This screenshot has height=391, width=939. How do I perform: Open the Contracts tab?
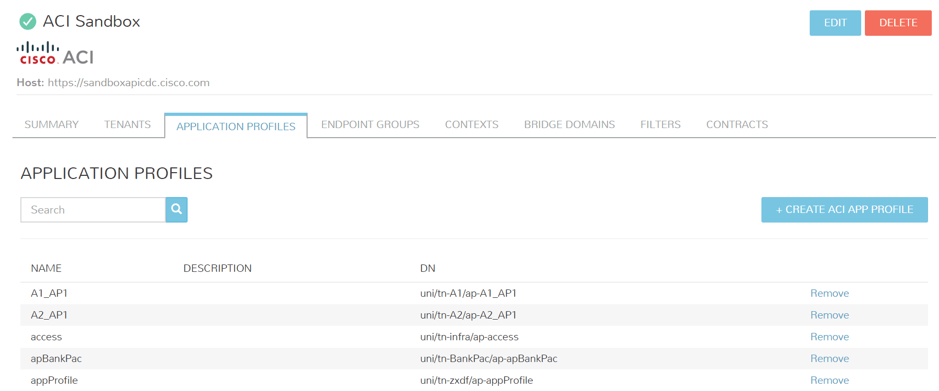(x=737, y=125)
